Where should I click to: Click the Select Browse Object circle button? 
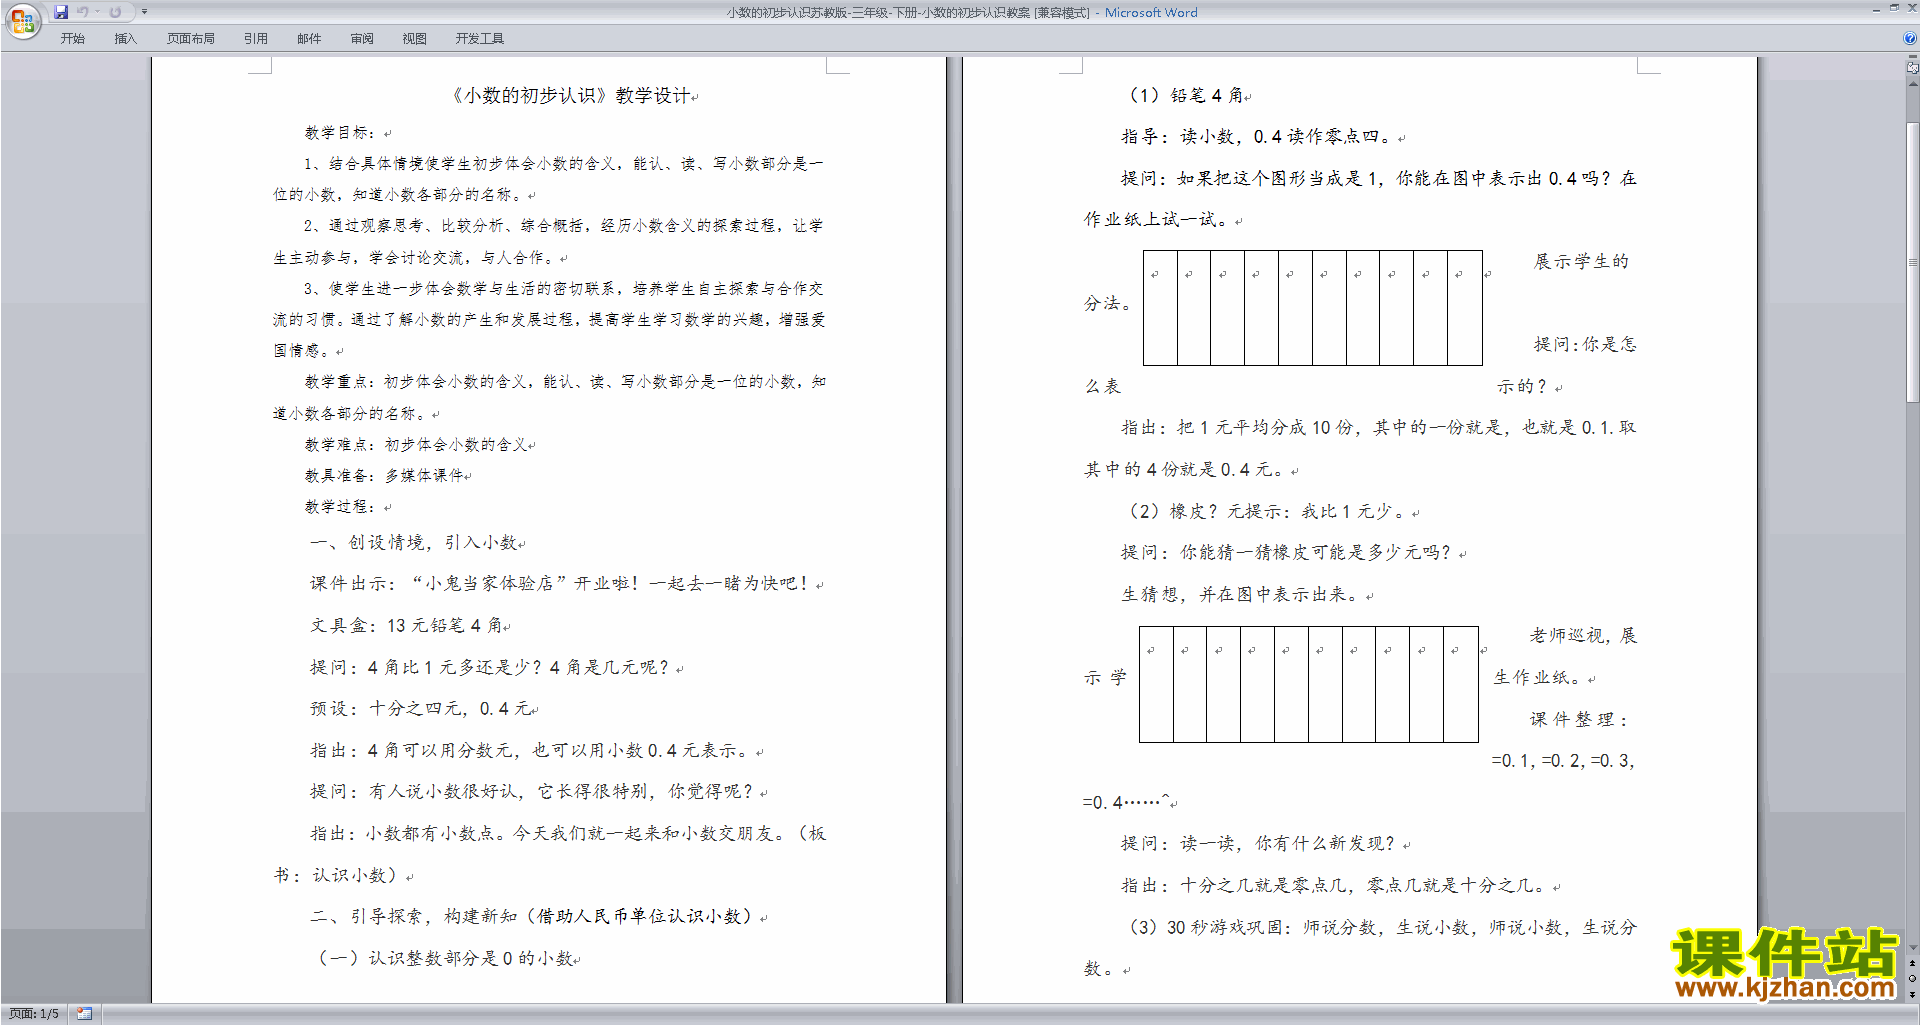click(x=1913, y=978)
